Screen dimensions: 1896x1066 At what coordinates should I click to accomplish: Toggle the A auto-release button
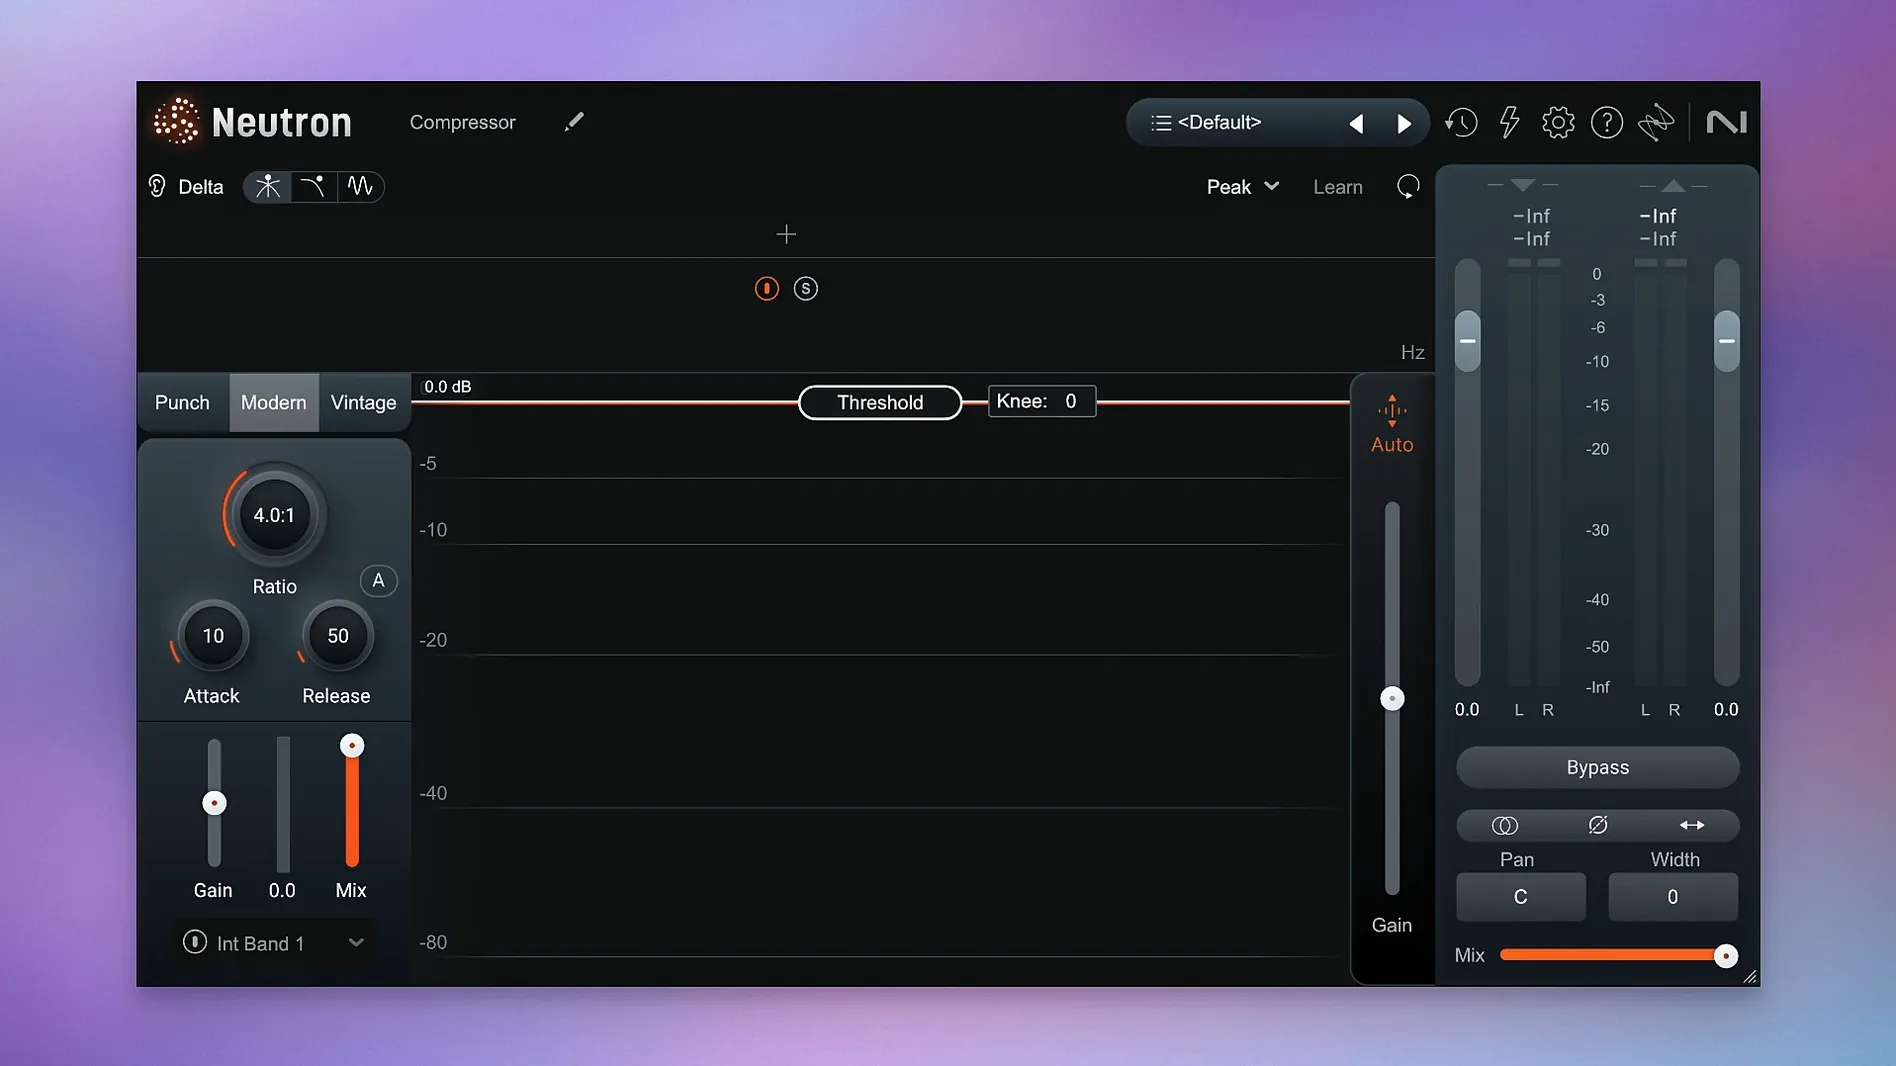378,581
